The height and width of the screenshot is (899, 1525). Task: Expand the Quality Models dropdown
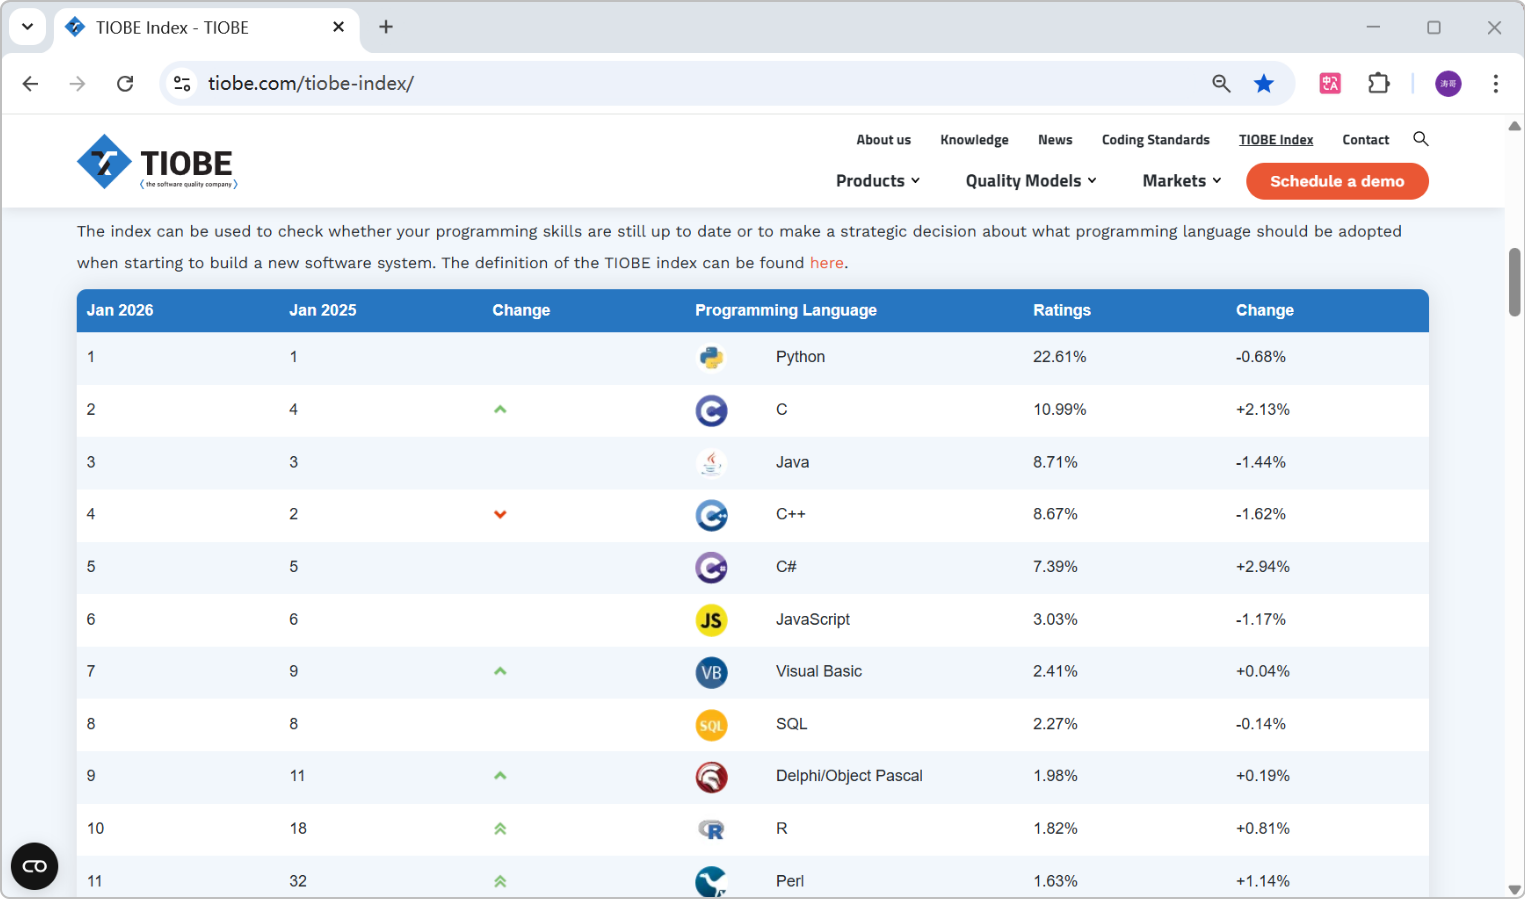pyautogui.click(x=1031, y=181)
